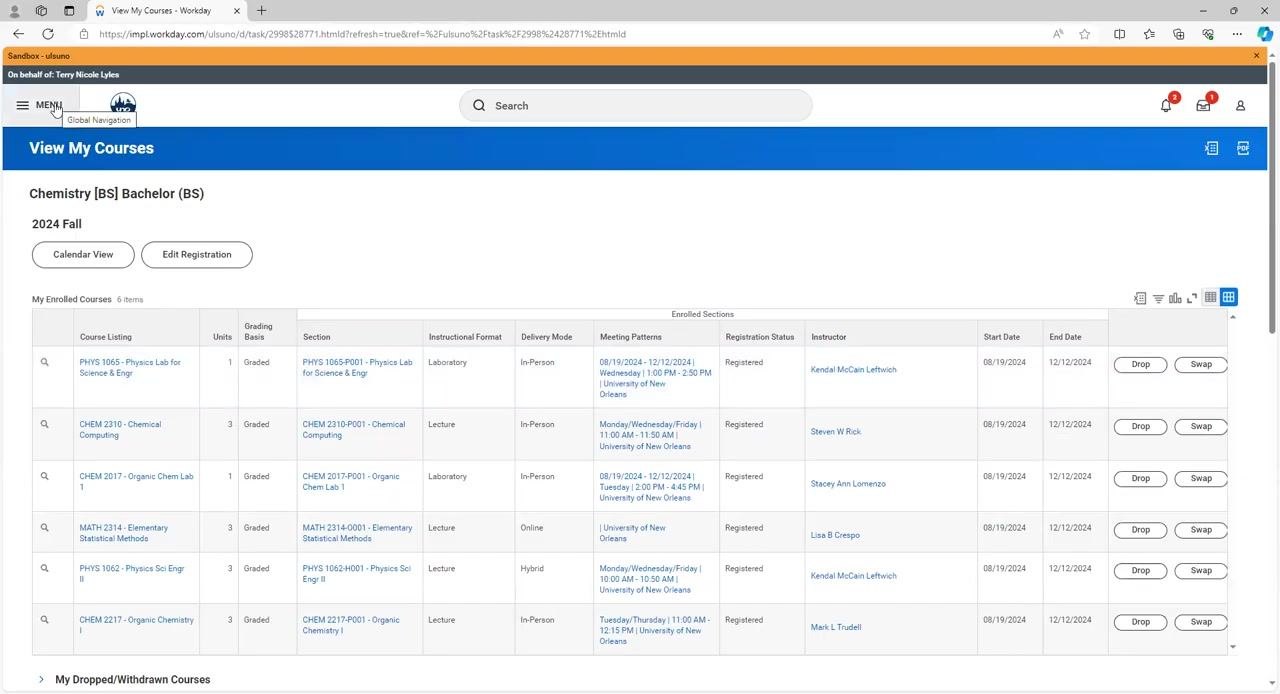The image size is (1280, 694).
Task: Open the chart view icon for table
Action: click(x=1175, y=298)
